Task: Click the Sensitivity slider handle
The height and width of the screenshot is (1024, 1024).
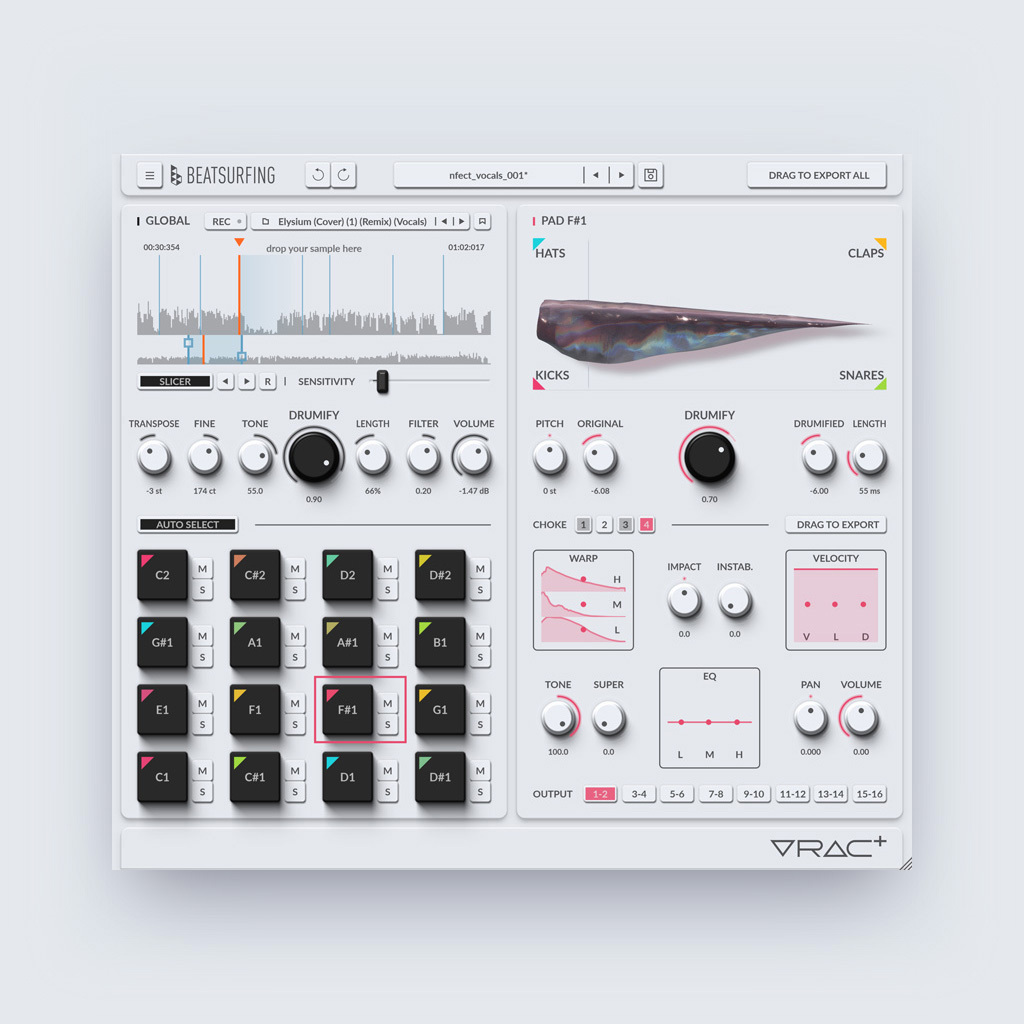Action: [383, 381]
